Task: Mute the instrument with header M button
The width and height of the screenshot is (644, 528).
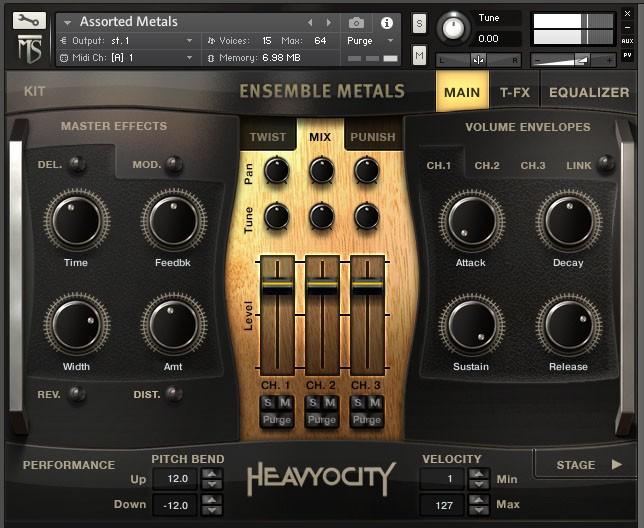Action: pyautogui.click(x=419, y=55)
